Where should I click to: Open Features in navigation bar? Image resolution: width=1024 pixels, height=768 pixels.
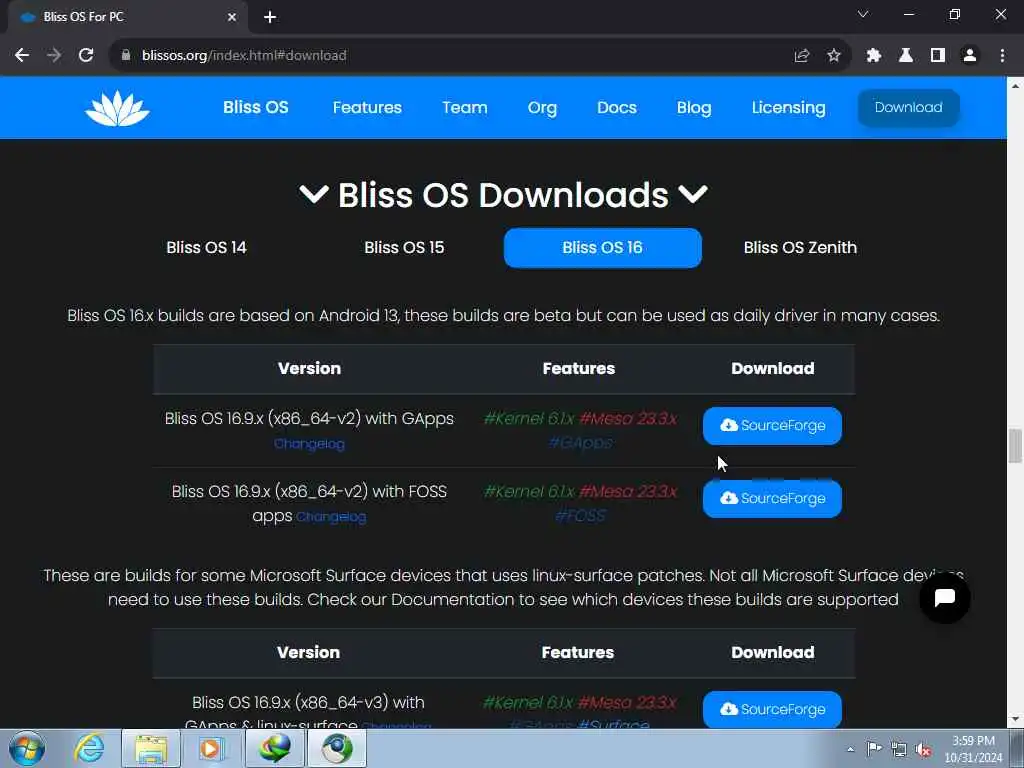[x=367, y=107]
